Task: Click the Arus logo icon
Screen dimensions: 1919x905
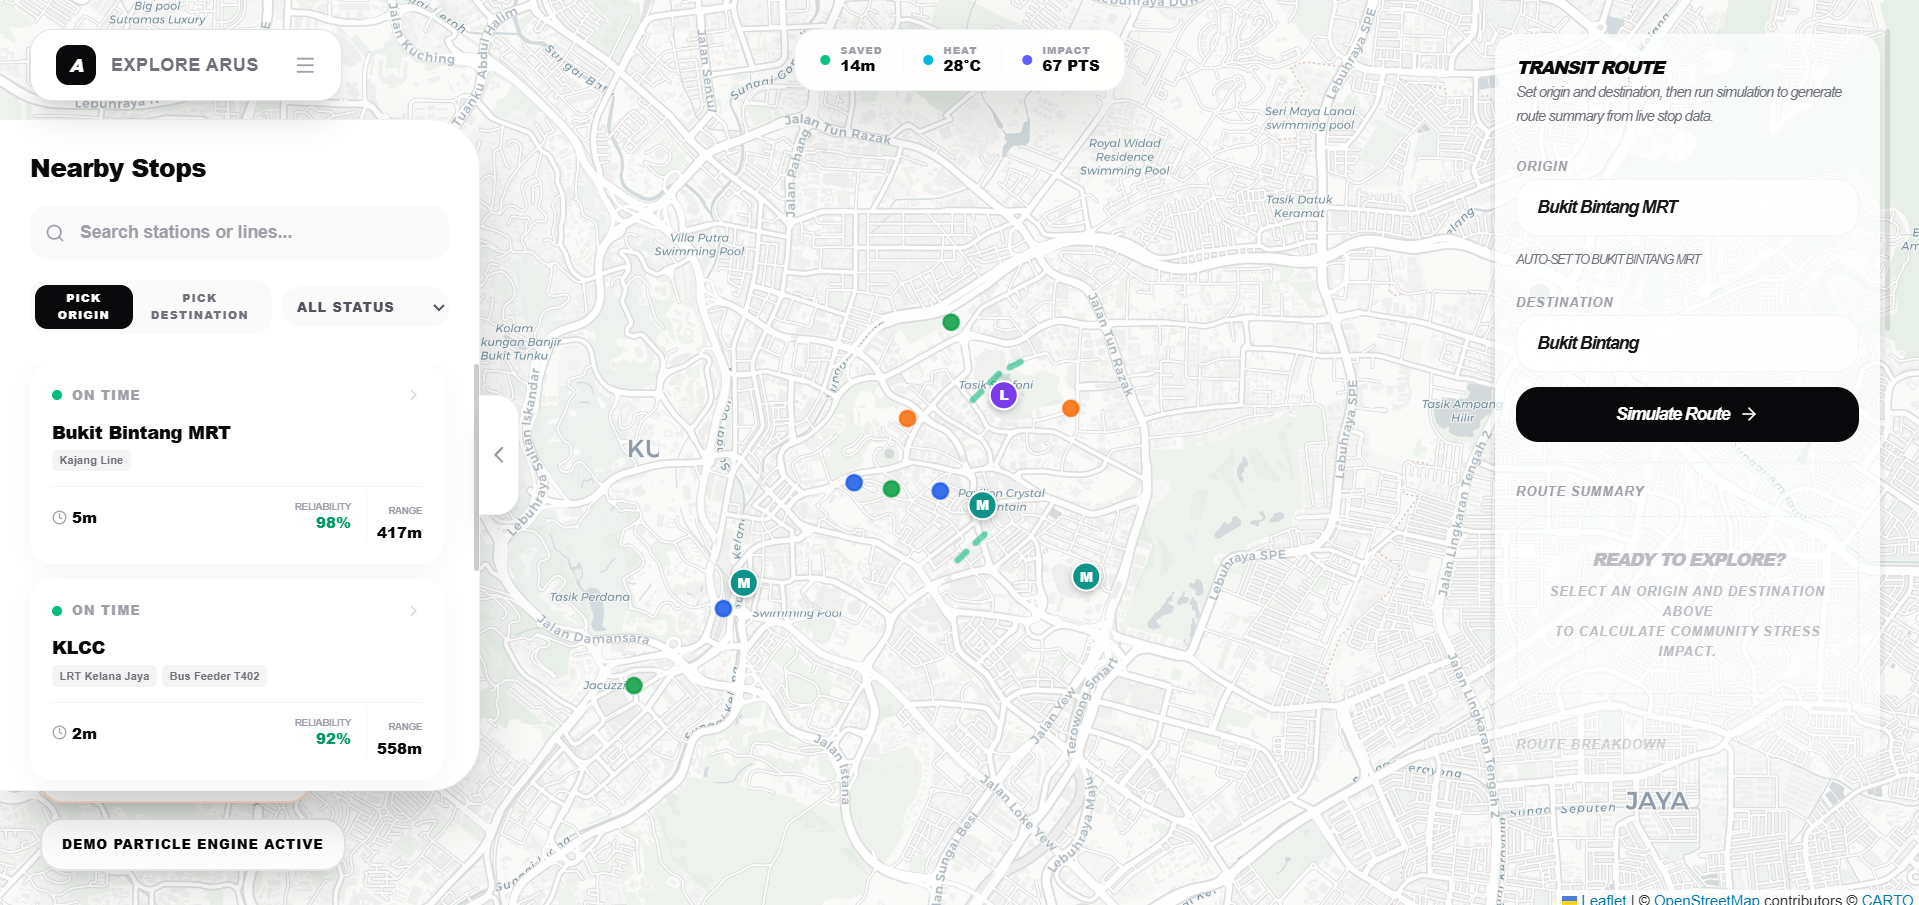Action: (76, 65)
